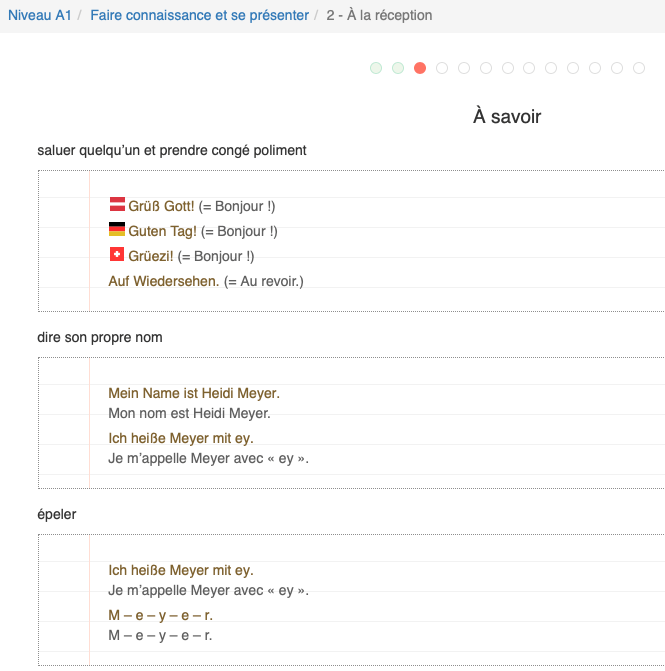Screen dimensions: 665x671
Task: Click the À savoir heading
Action: click(x=507, y=117)
